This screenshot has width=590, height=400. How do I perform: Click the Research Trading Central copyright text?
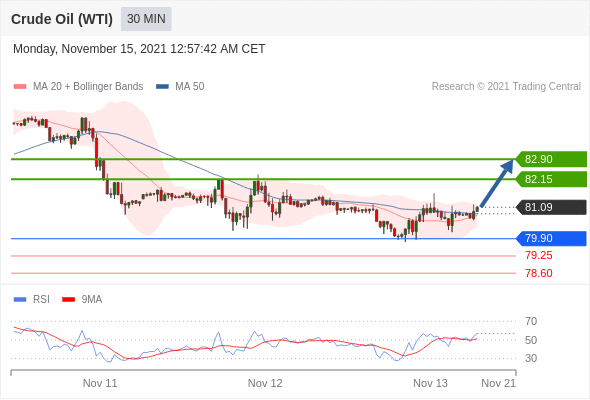pos(506,87)
